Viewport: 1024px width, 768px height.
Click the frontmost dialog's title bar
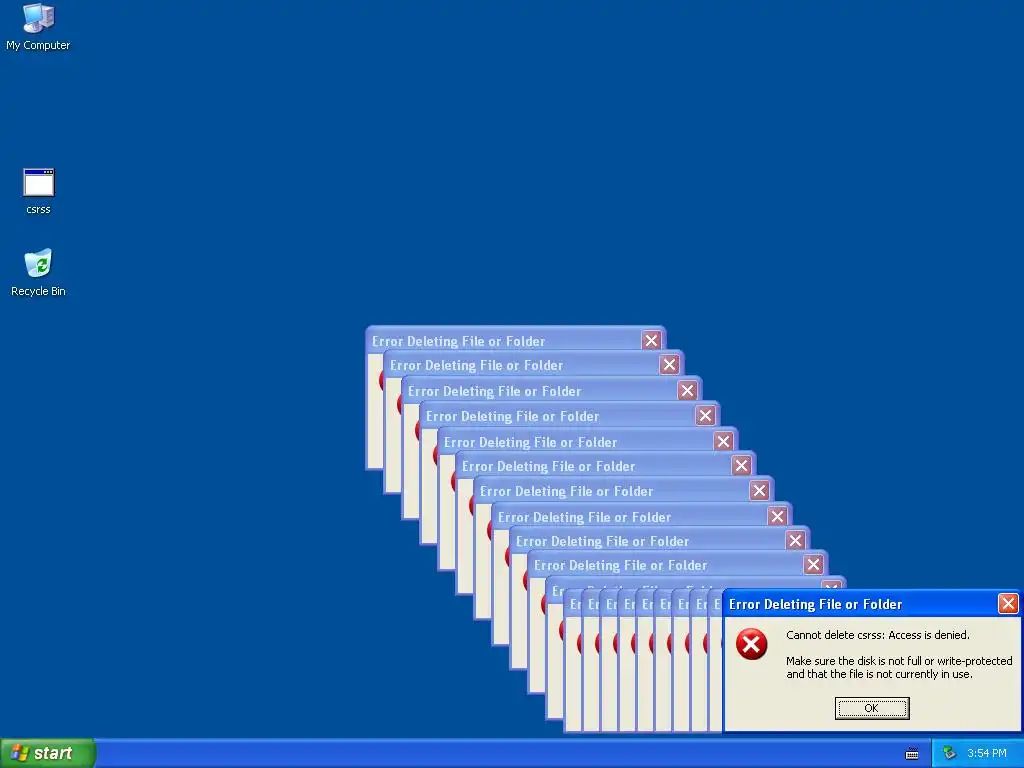point(871,604)
